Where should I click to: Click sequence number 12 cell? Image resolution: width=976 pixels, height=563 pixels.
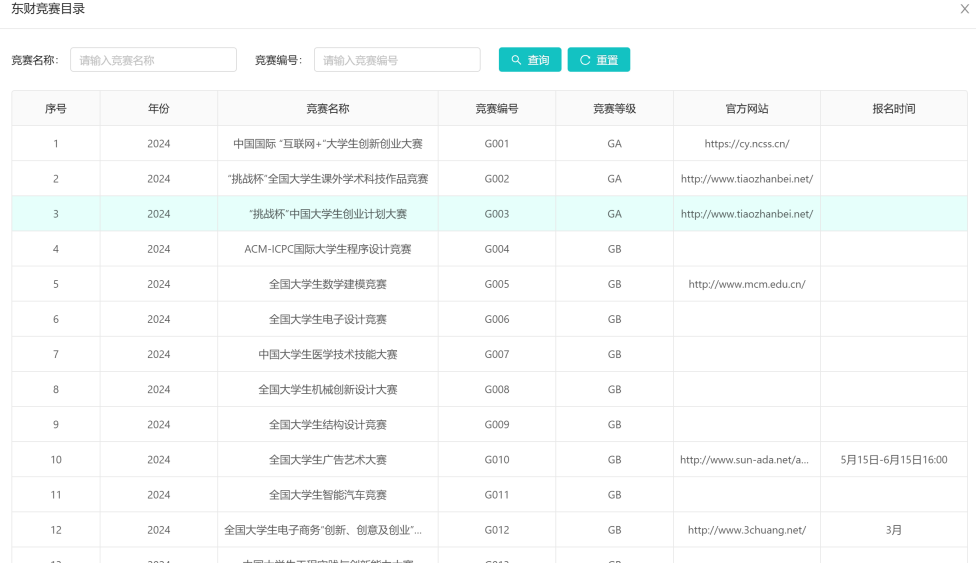tap(55, 530)
